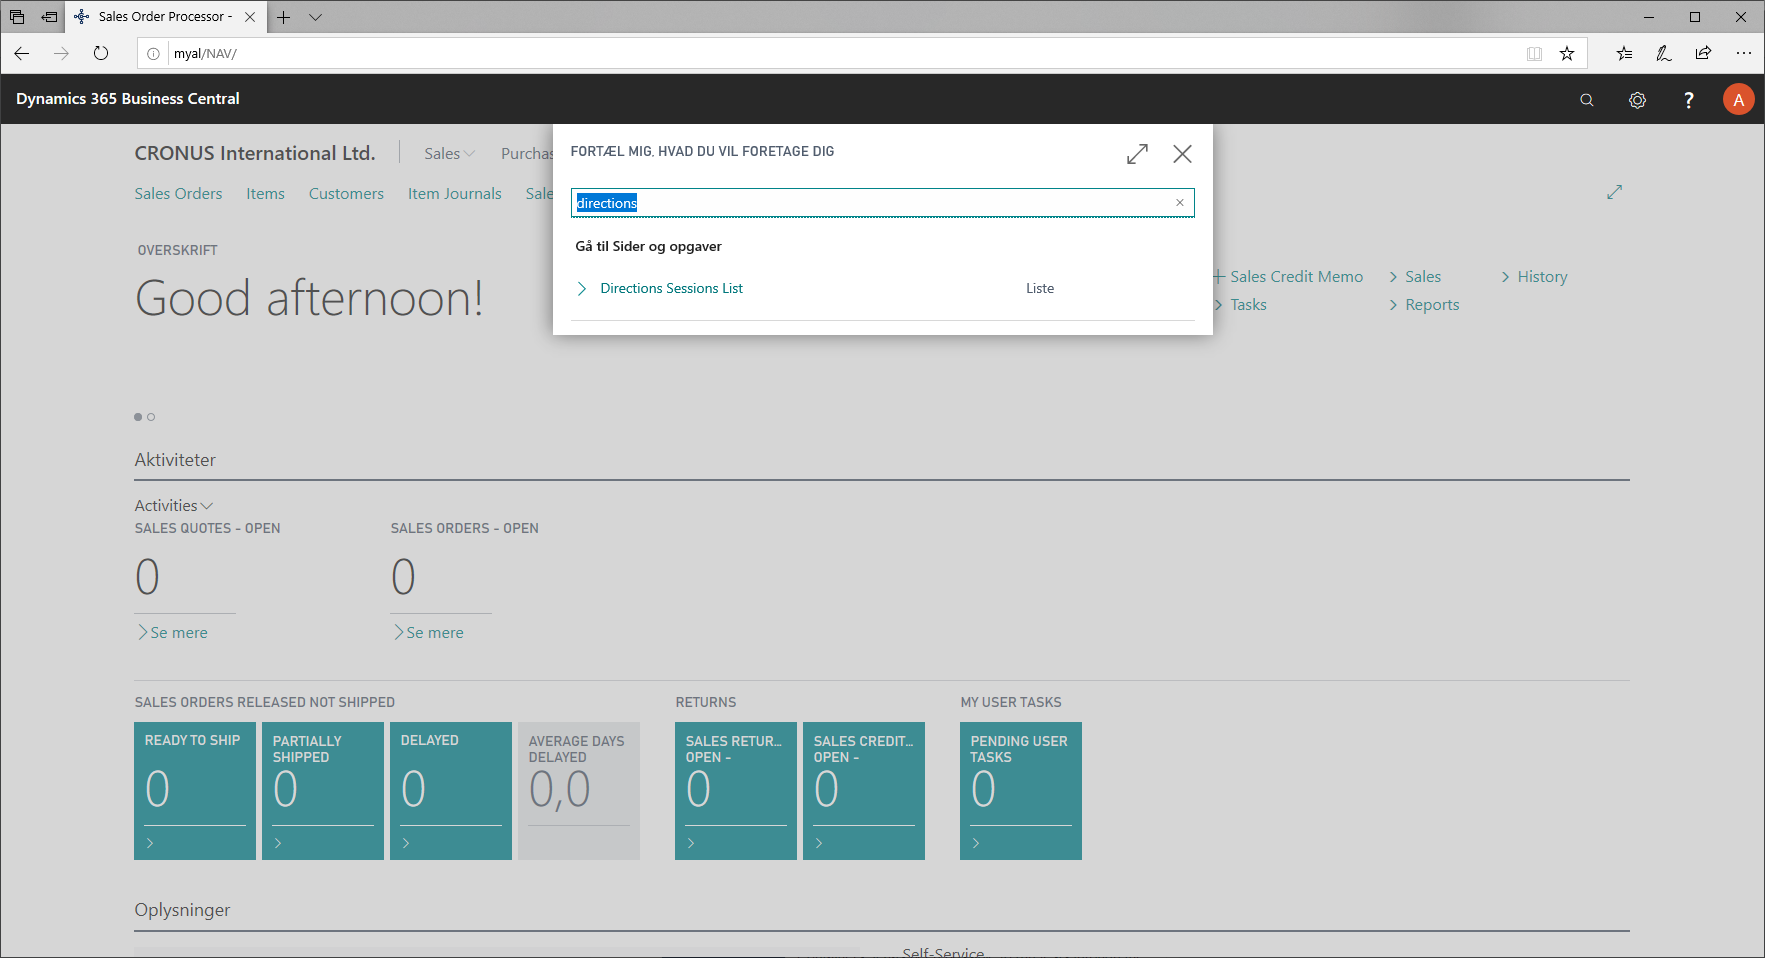
Task: Open the user account avatar A
Action: tap(1739, 100)
